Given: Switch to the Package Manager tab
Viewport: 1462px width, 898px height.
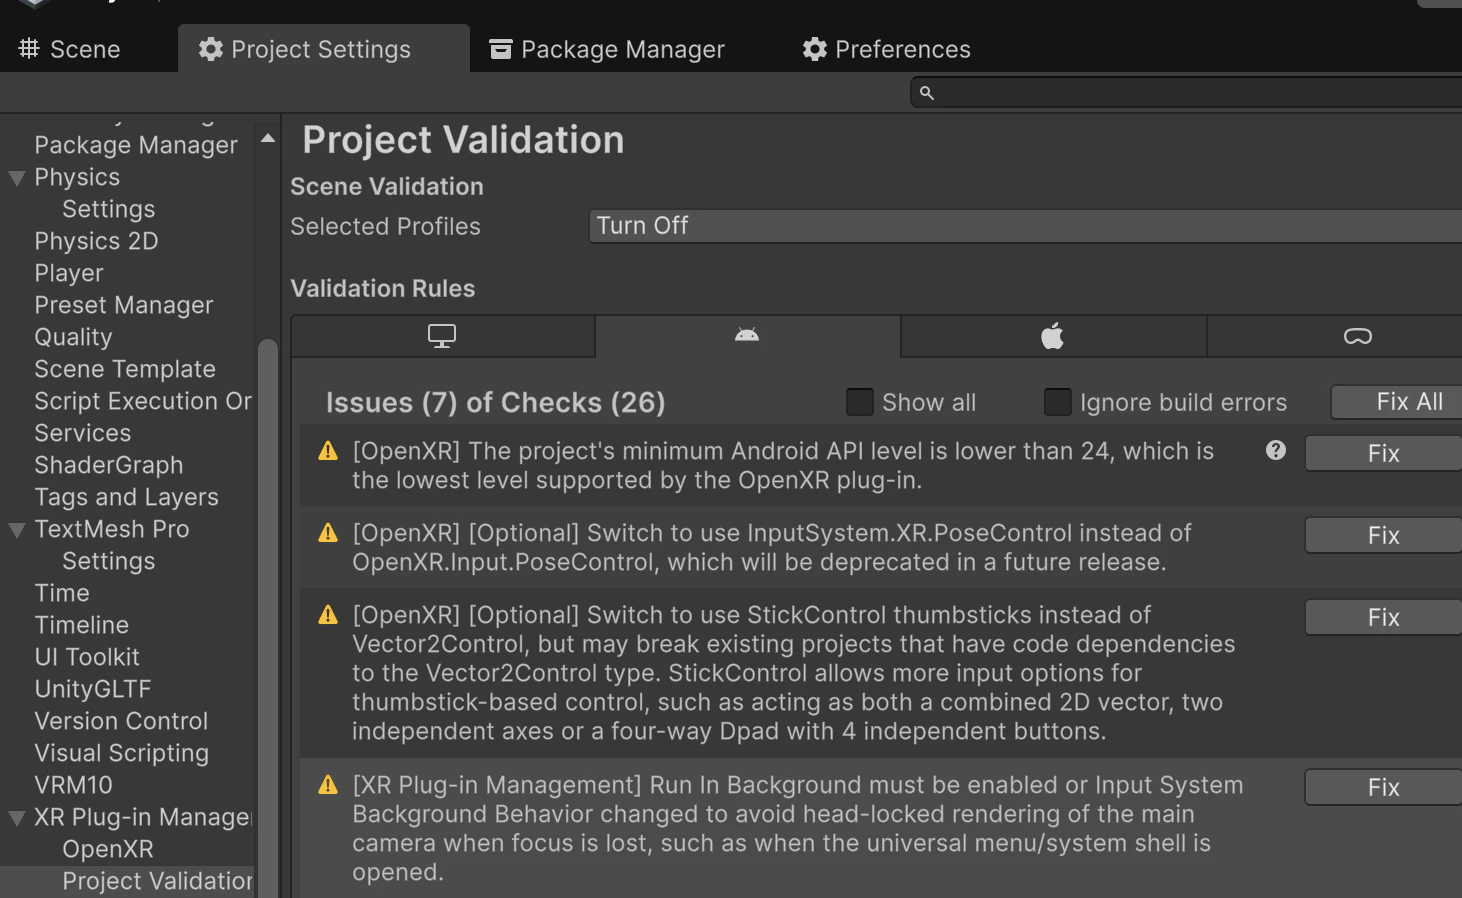Looking at the screenshot, I should (x=607, y=49).
